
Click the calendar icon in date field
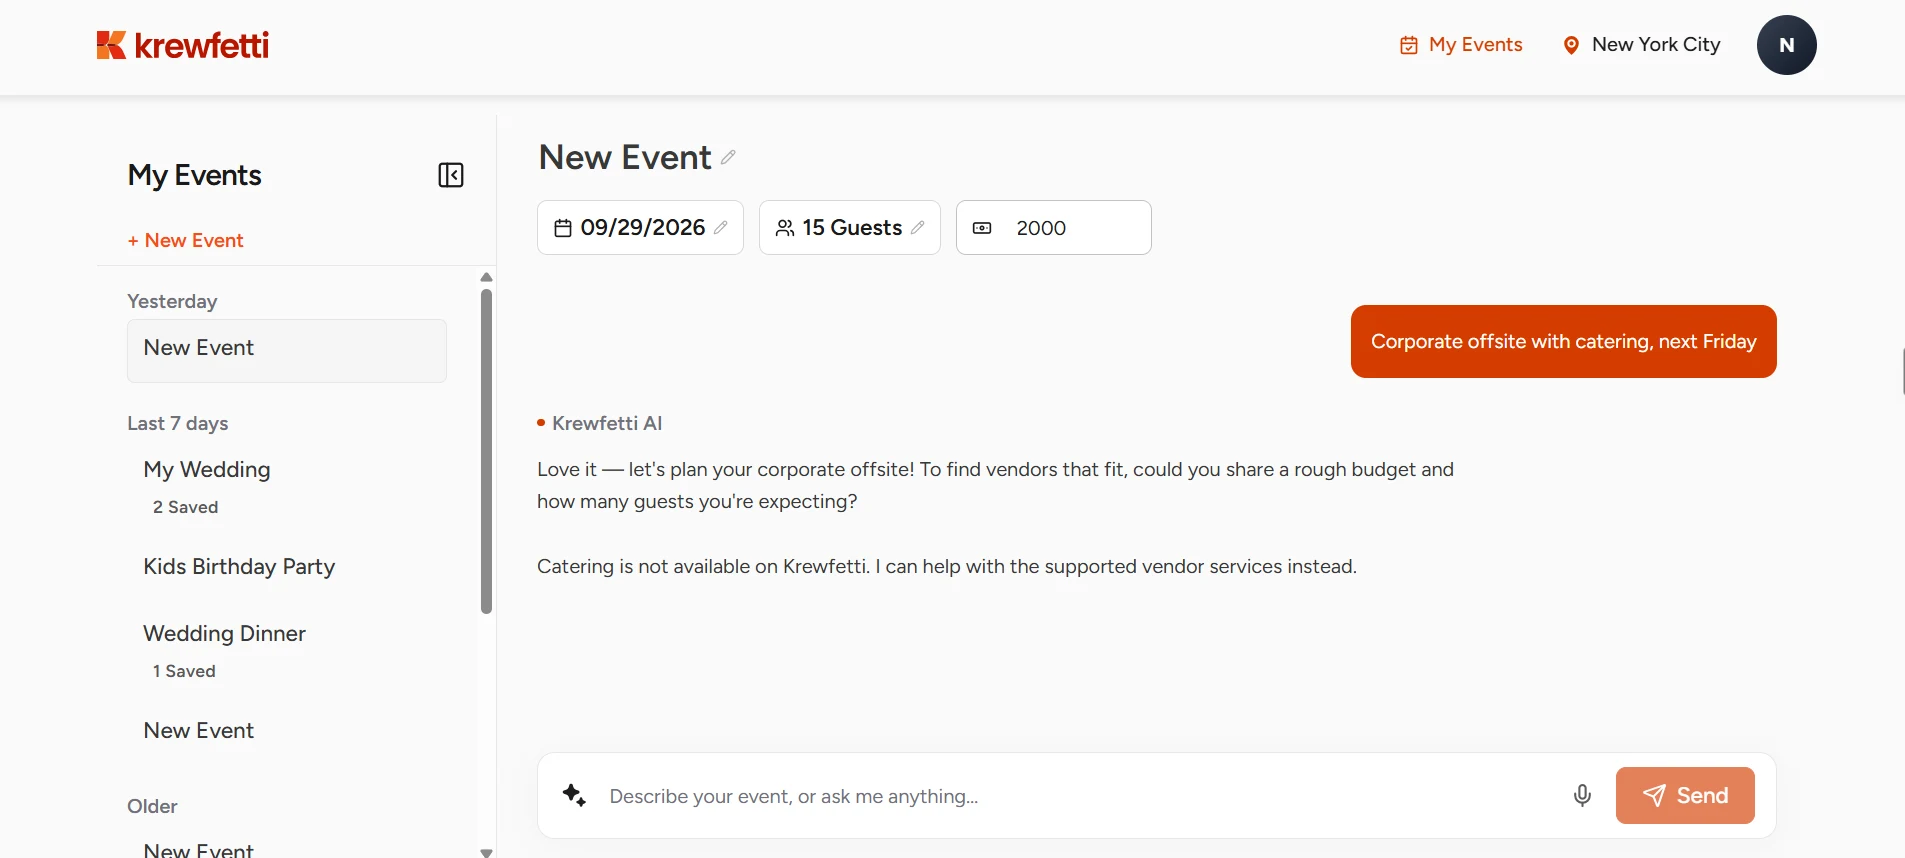(x=563, y=228)
